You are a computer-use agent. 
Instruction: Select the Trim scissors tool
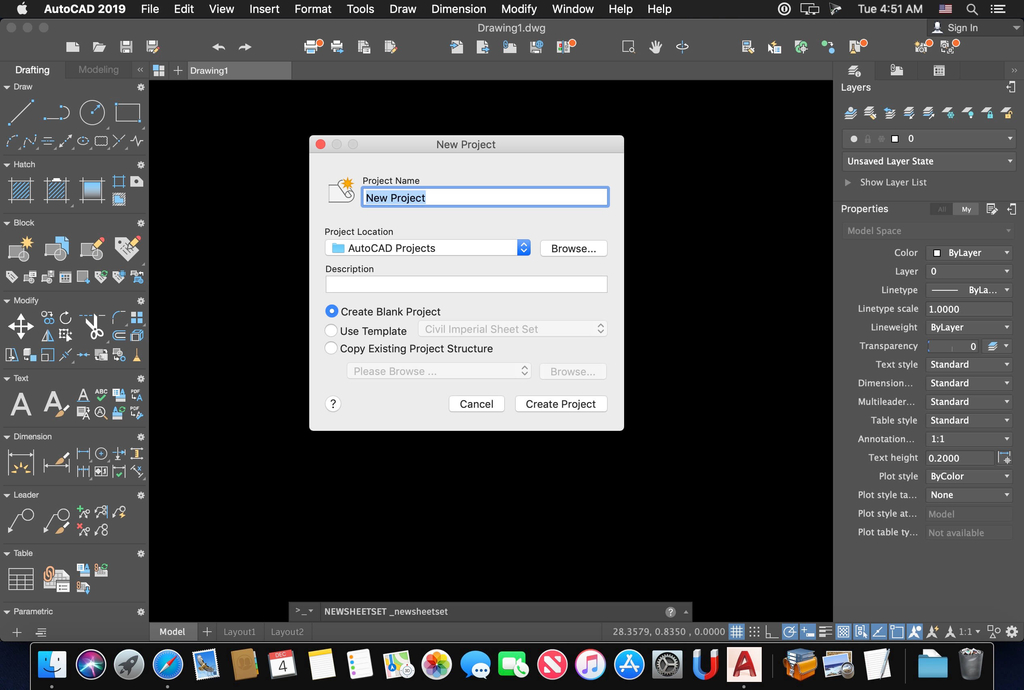point(93,326)
